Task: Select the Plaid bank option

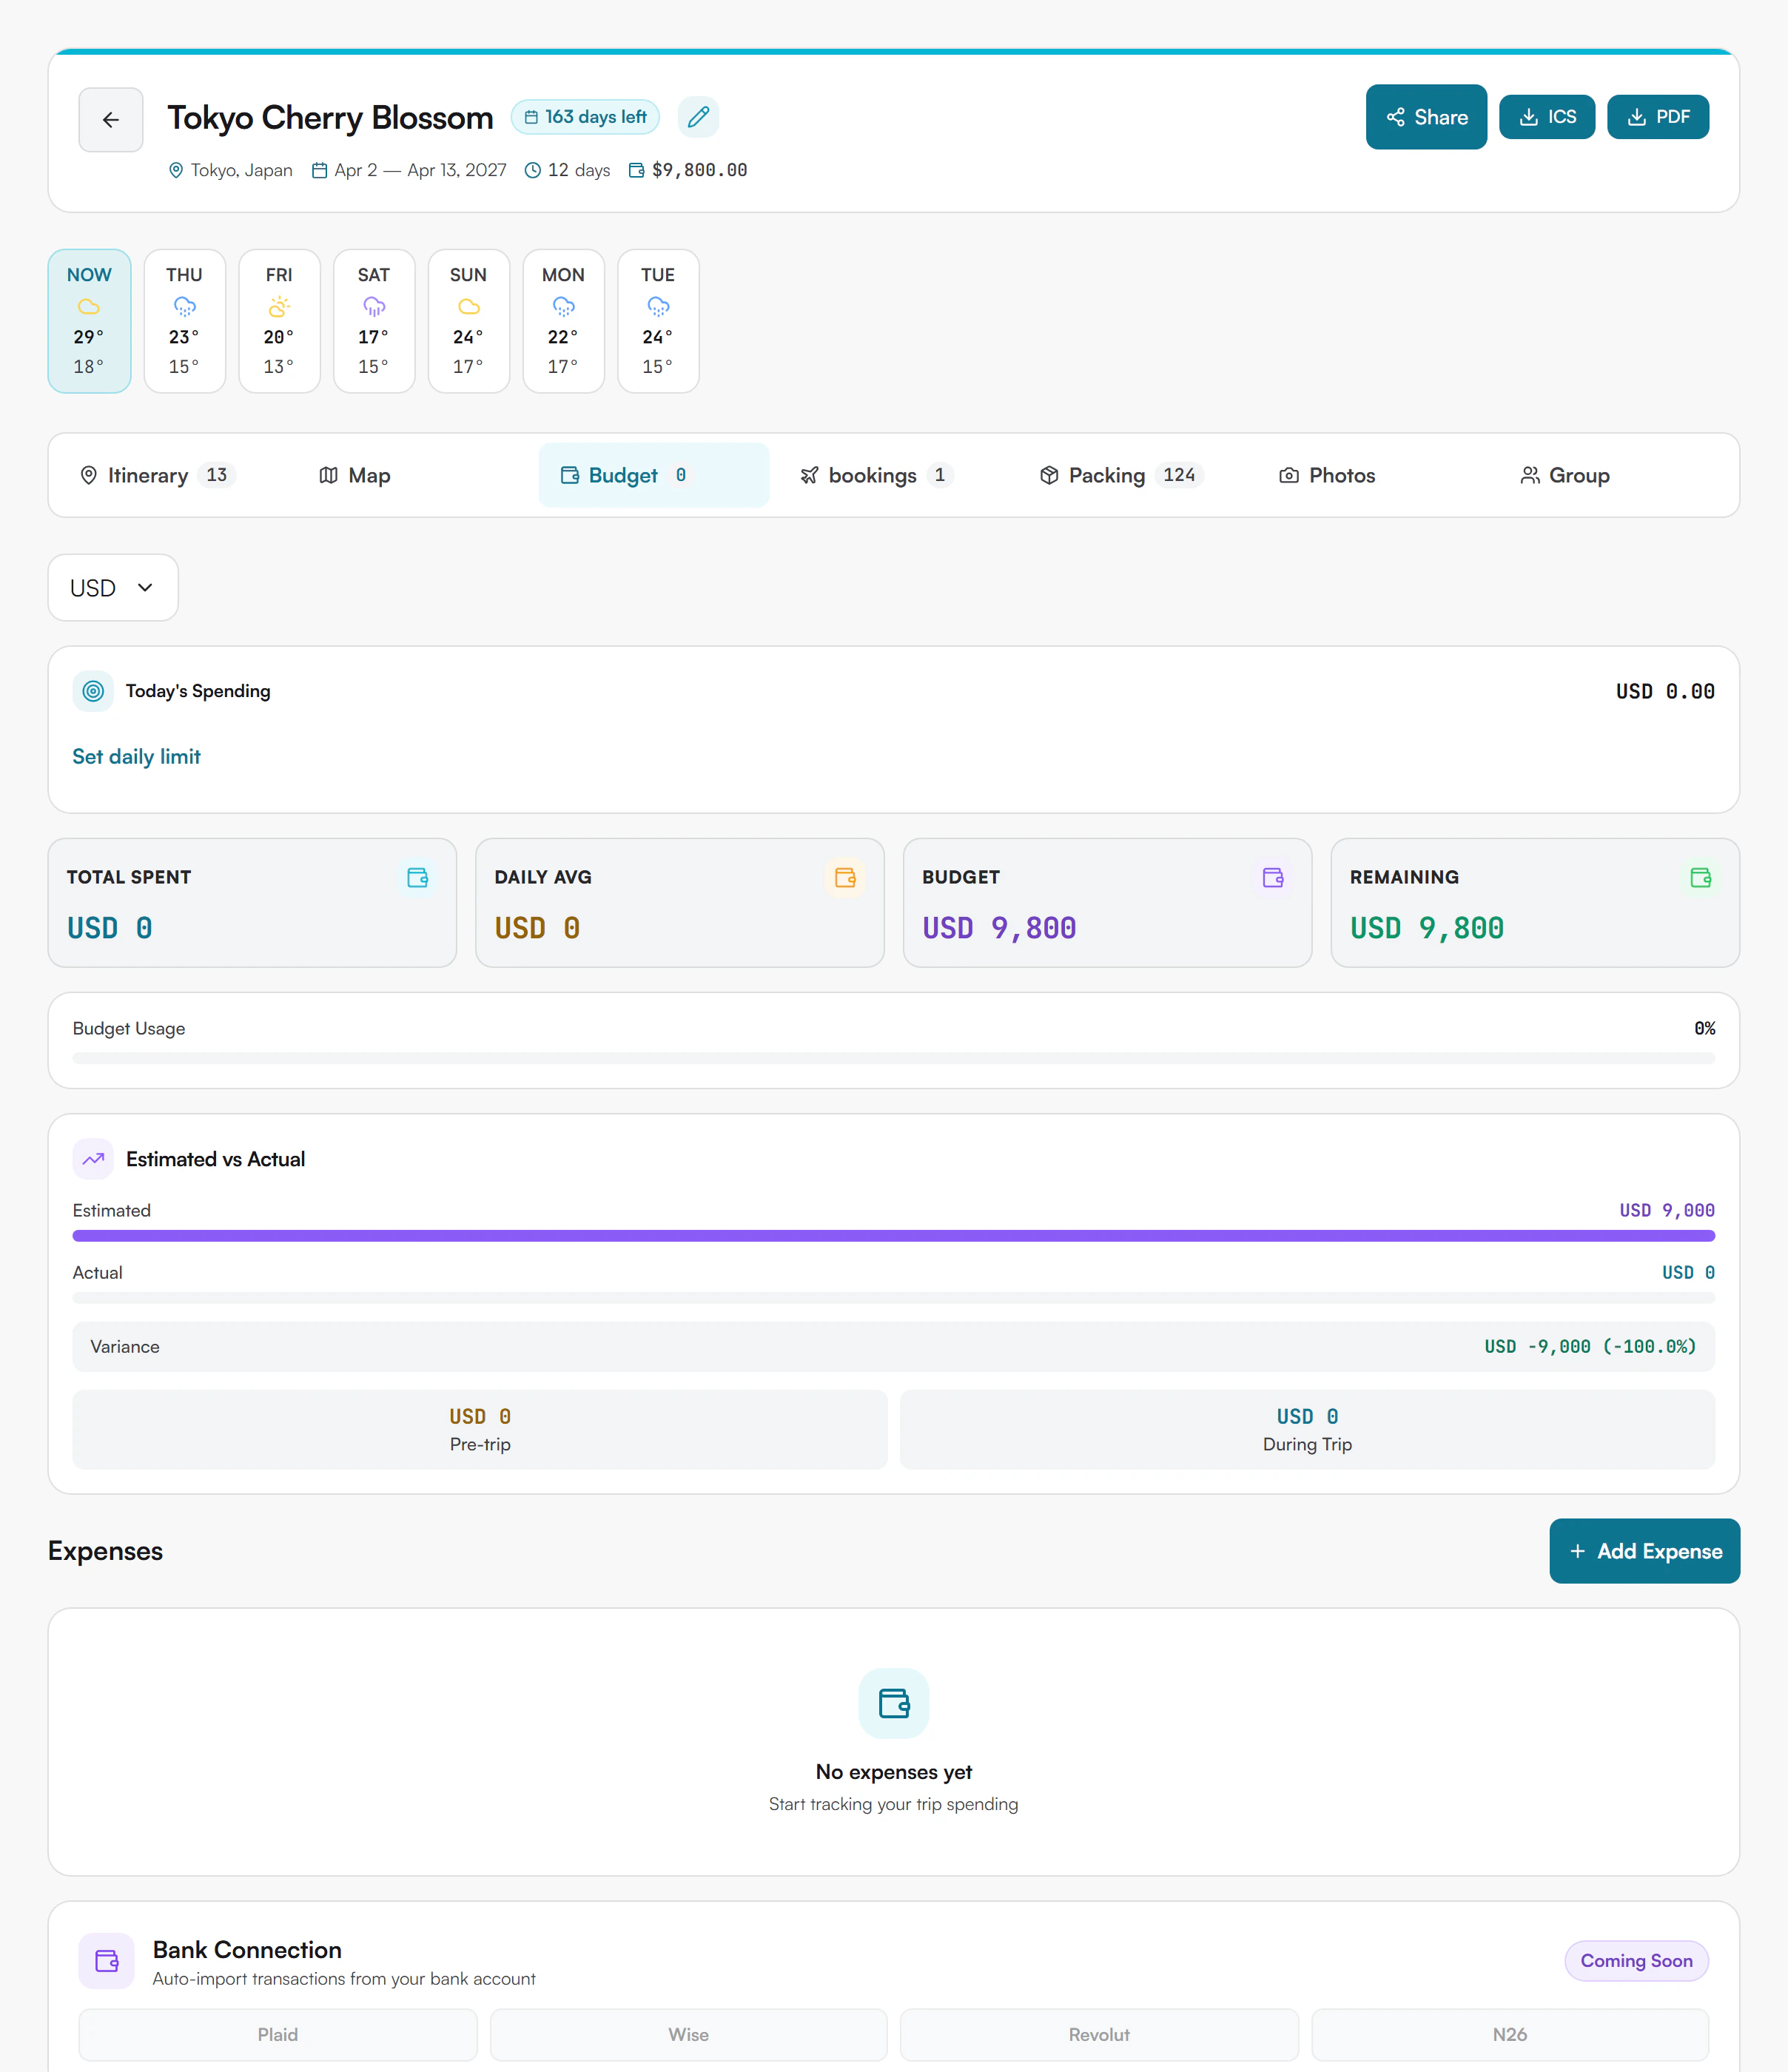Action: [278, 2034]
